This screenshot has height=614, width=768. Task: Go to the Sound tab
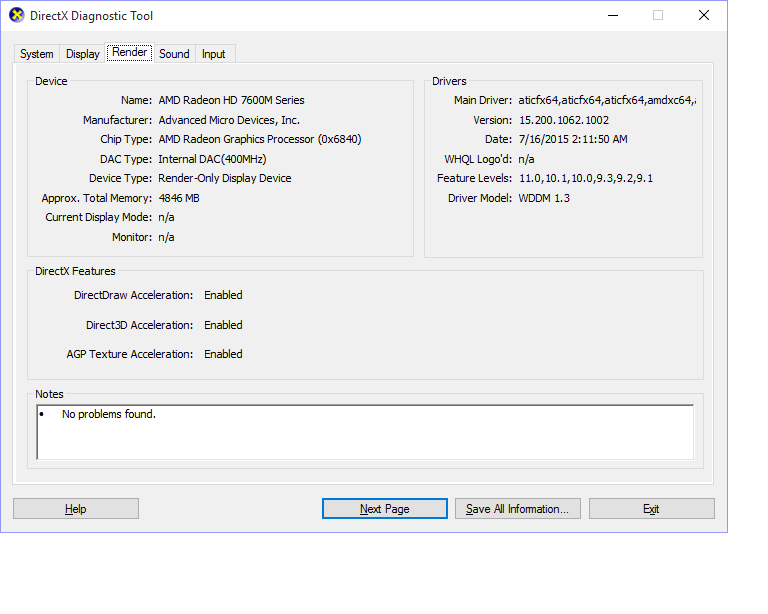pyautogui.click(x=174, y=54)
